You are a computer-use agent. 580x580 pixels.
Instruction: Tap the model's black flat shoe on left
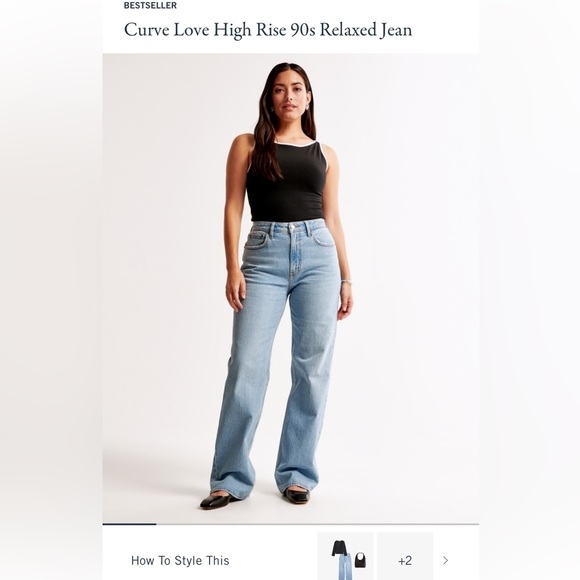pyautogui.click(x=218, y=499)
